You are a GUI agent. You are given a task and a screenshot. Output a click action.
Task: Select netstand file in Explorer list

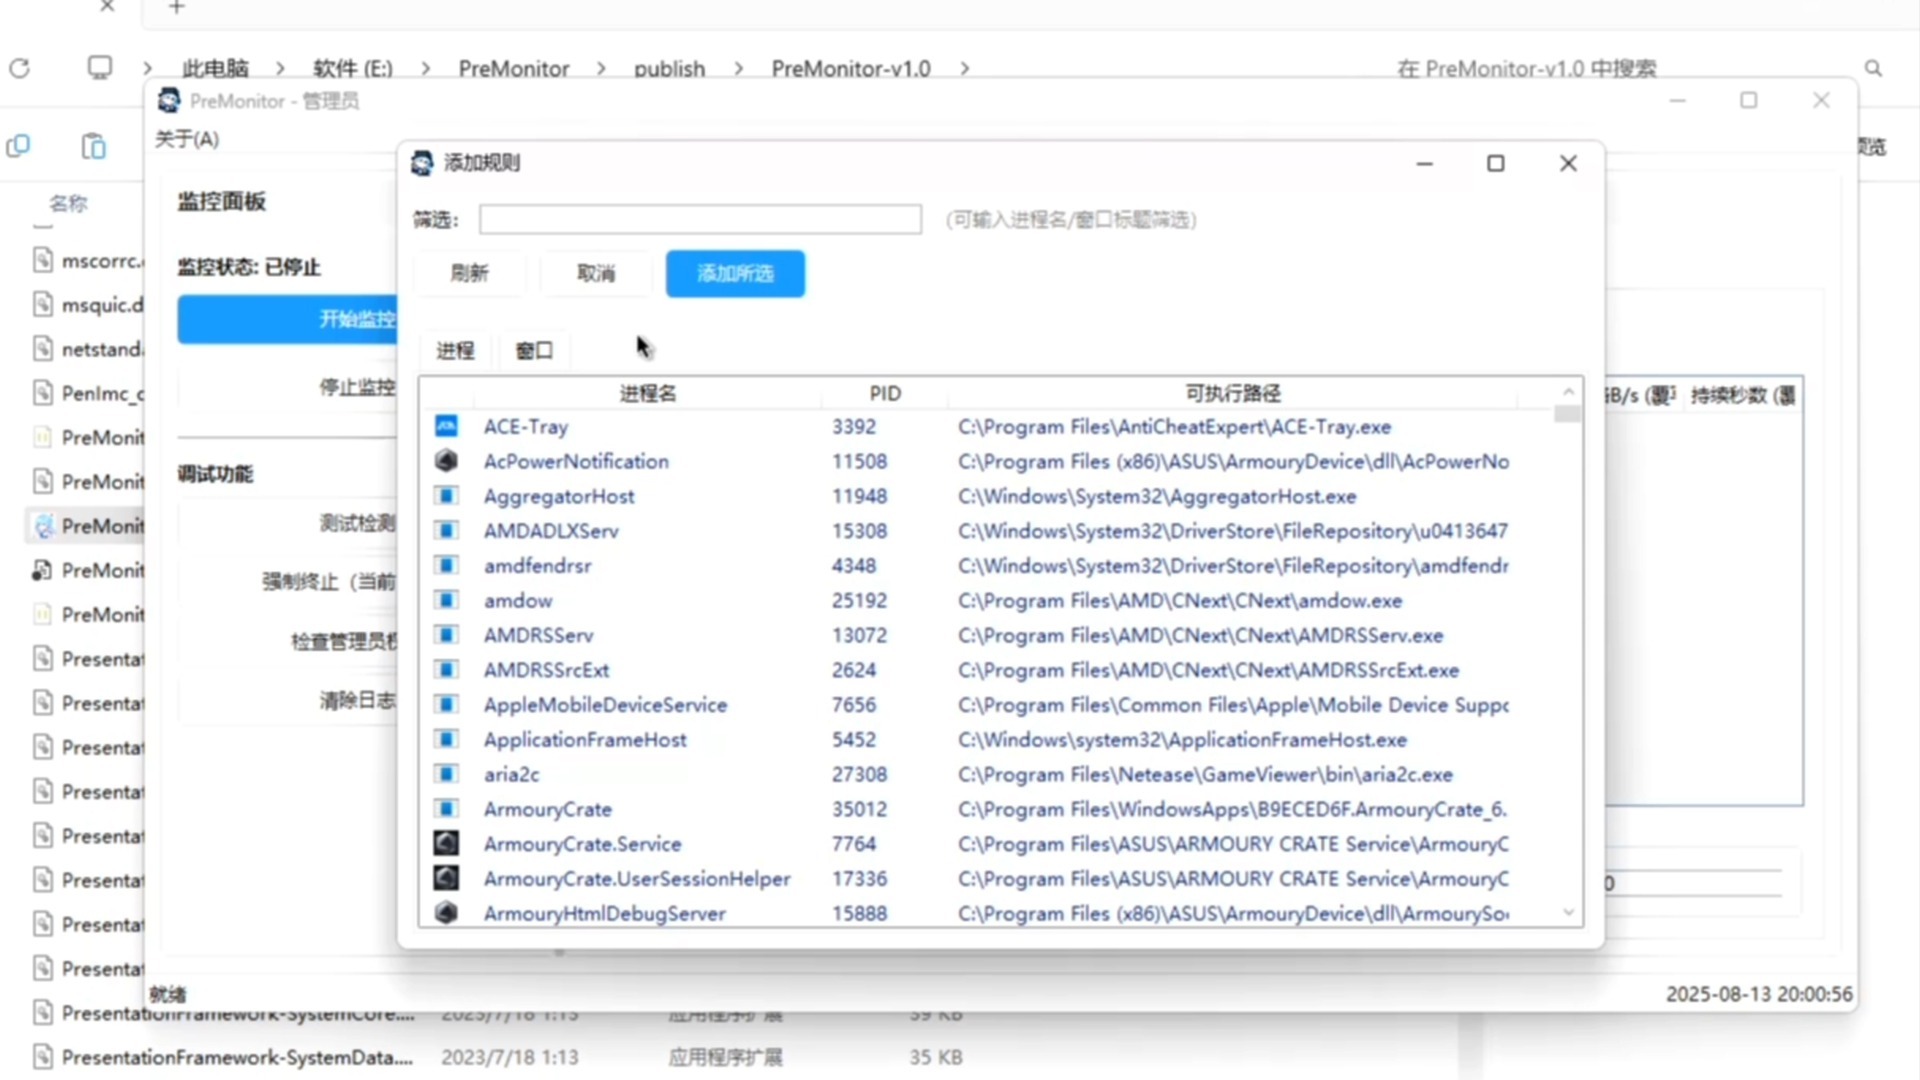(102, 349)
